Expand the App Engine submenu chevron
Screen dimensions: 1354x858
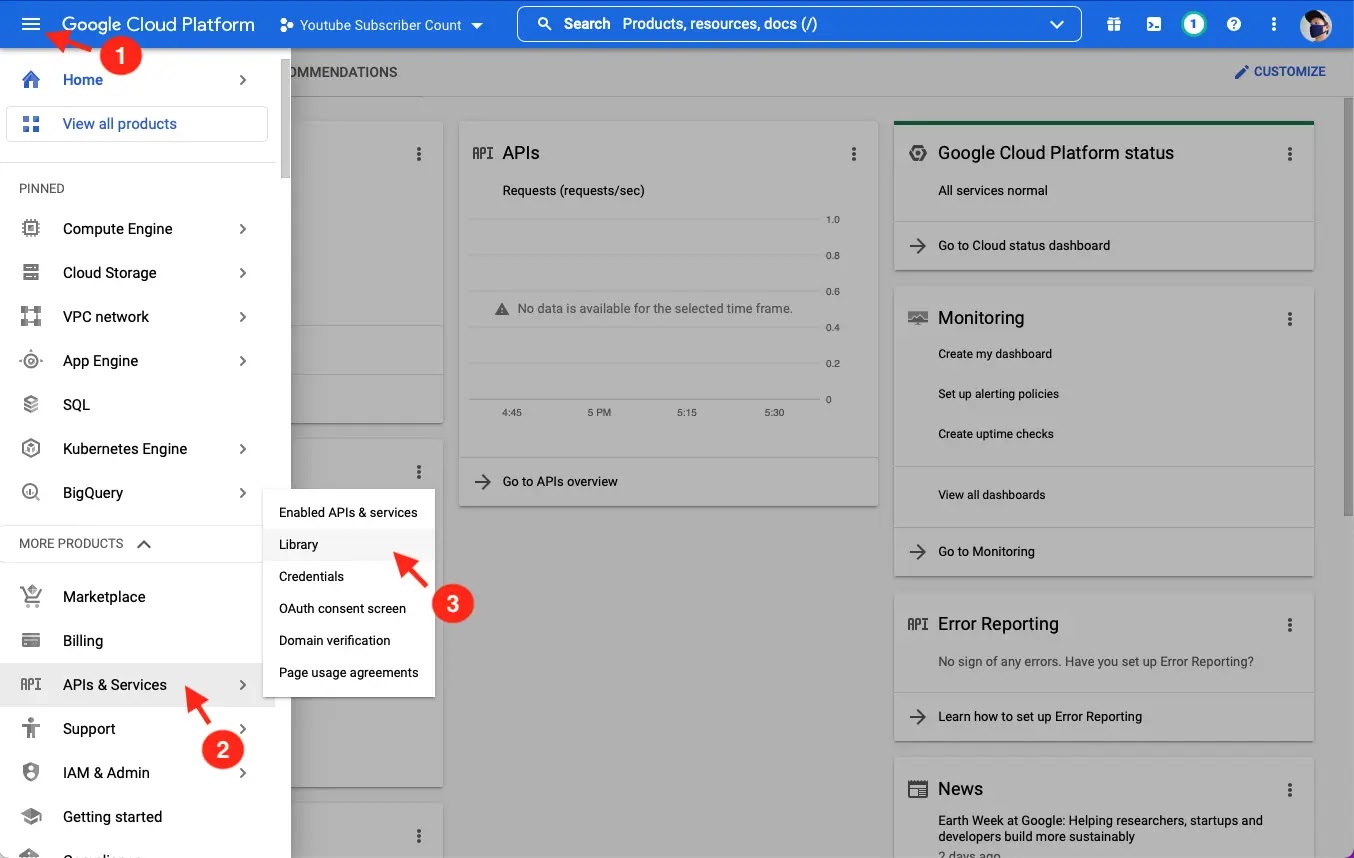(x=243, y=361)
